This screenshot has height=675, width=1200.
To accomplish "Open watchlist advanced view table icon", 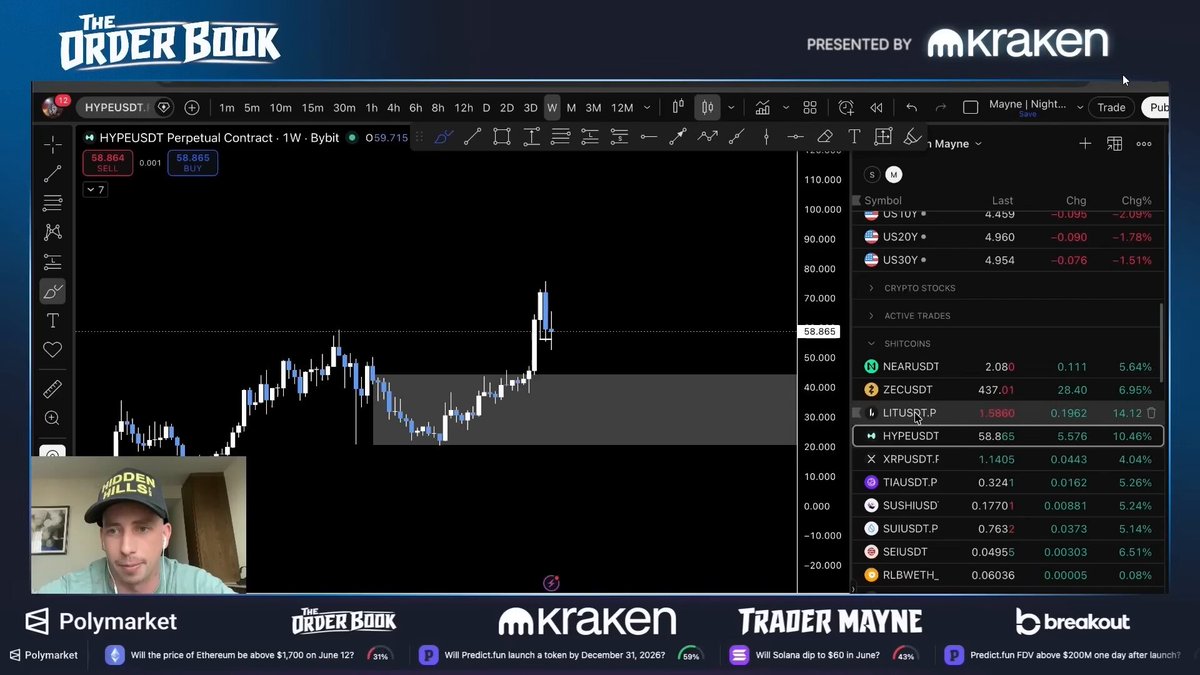I will pos(1114,144).
